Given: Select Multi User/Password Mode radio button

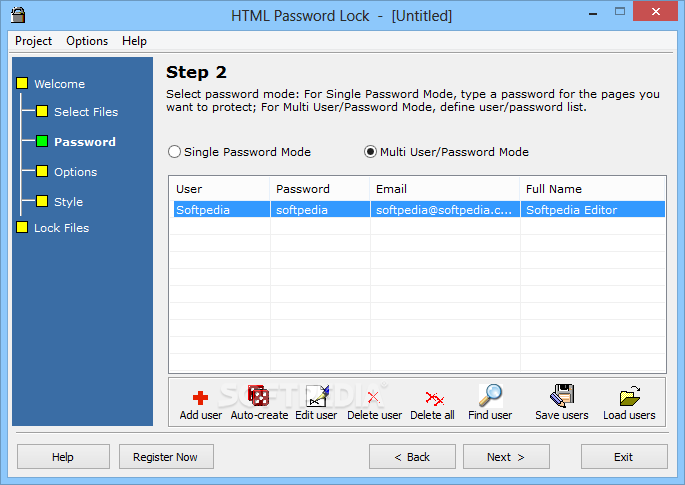Looking at the screenshot, I should tap(370, 152).
